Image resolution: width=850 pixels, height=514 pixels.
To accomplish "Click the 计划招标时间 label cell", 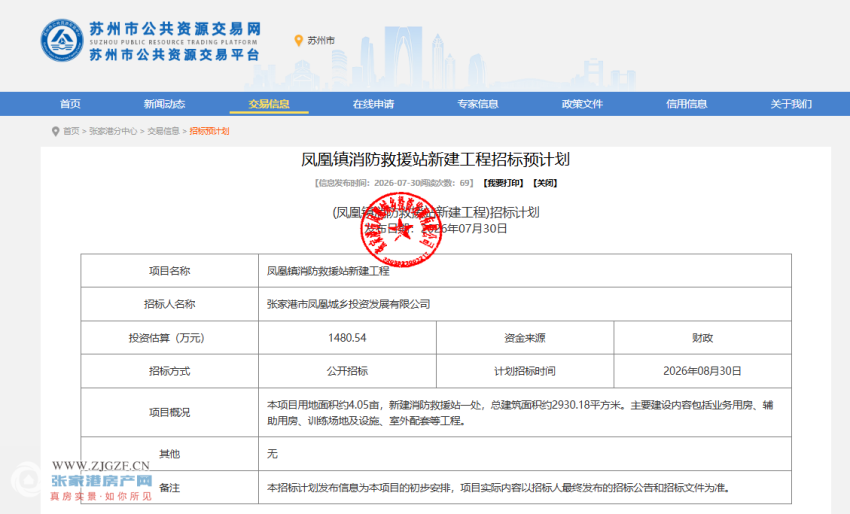I will (x=525, y=371).
